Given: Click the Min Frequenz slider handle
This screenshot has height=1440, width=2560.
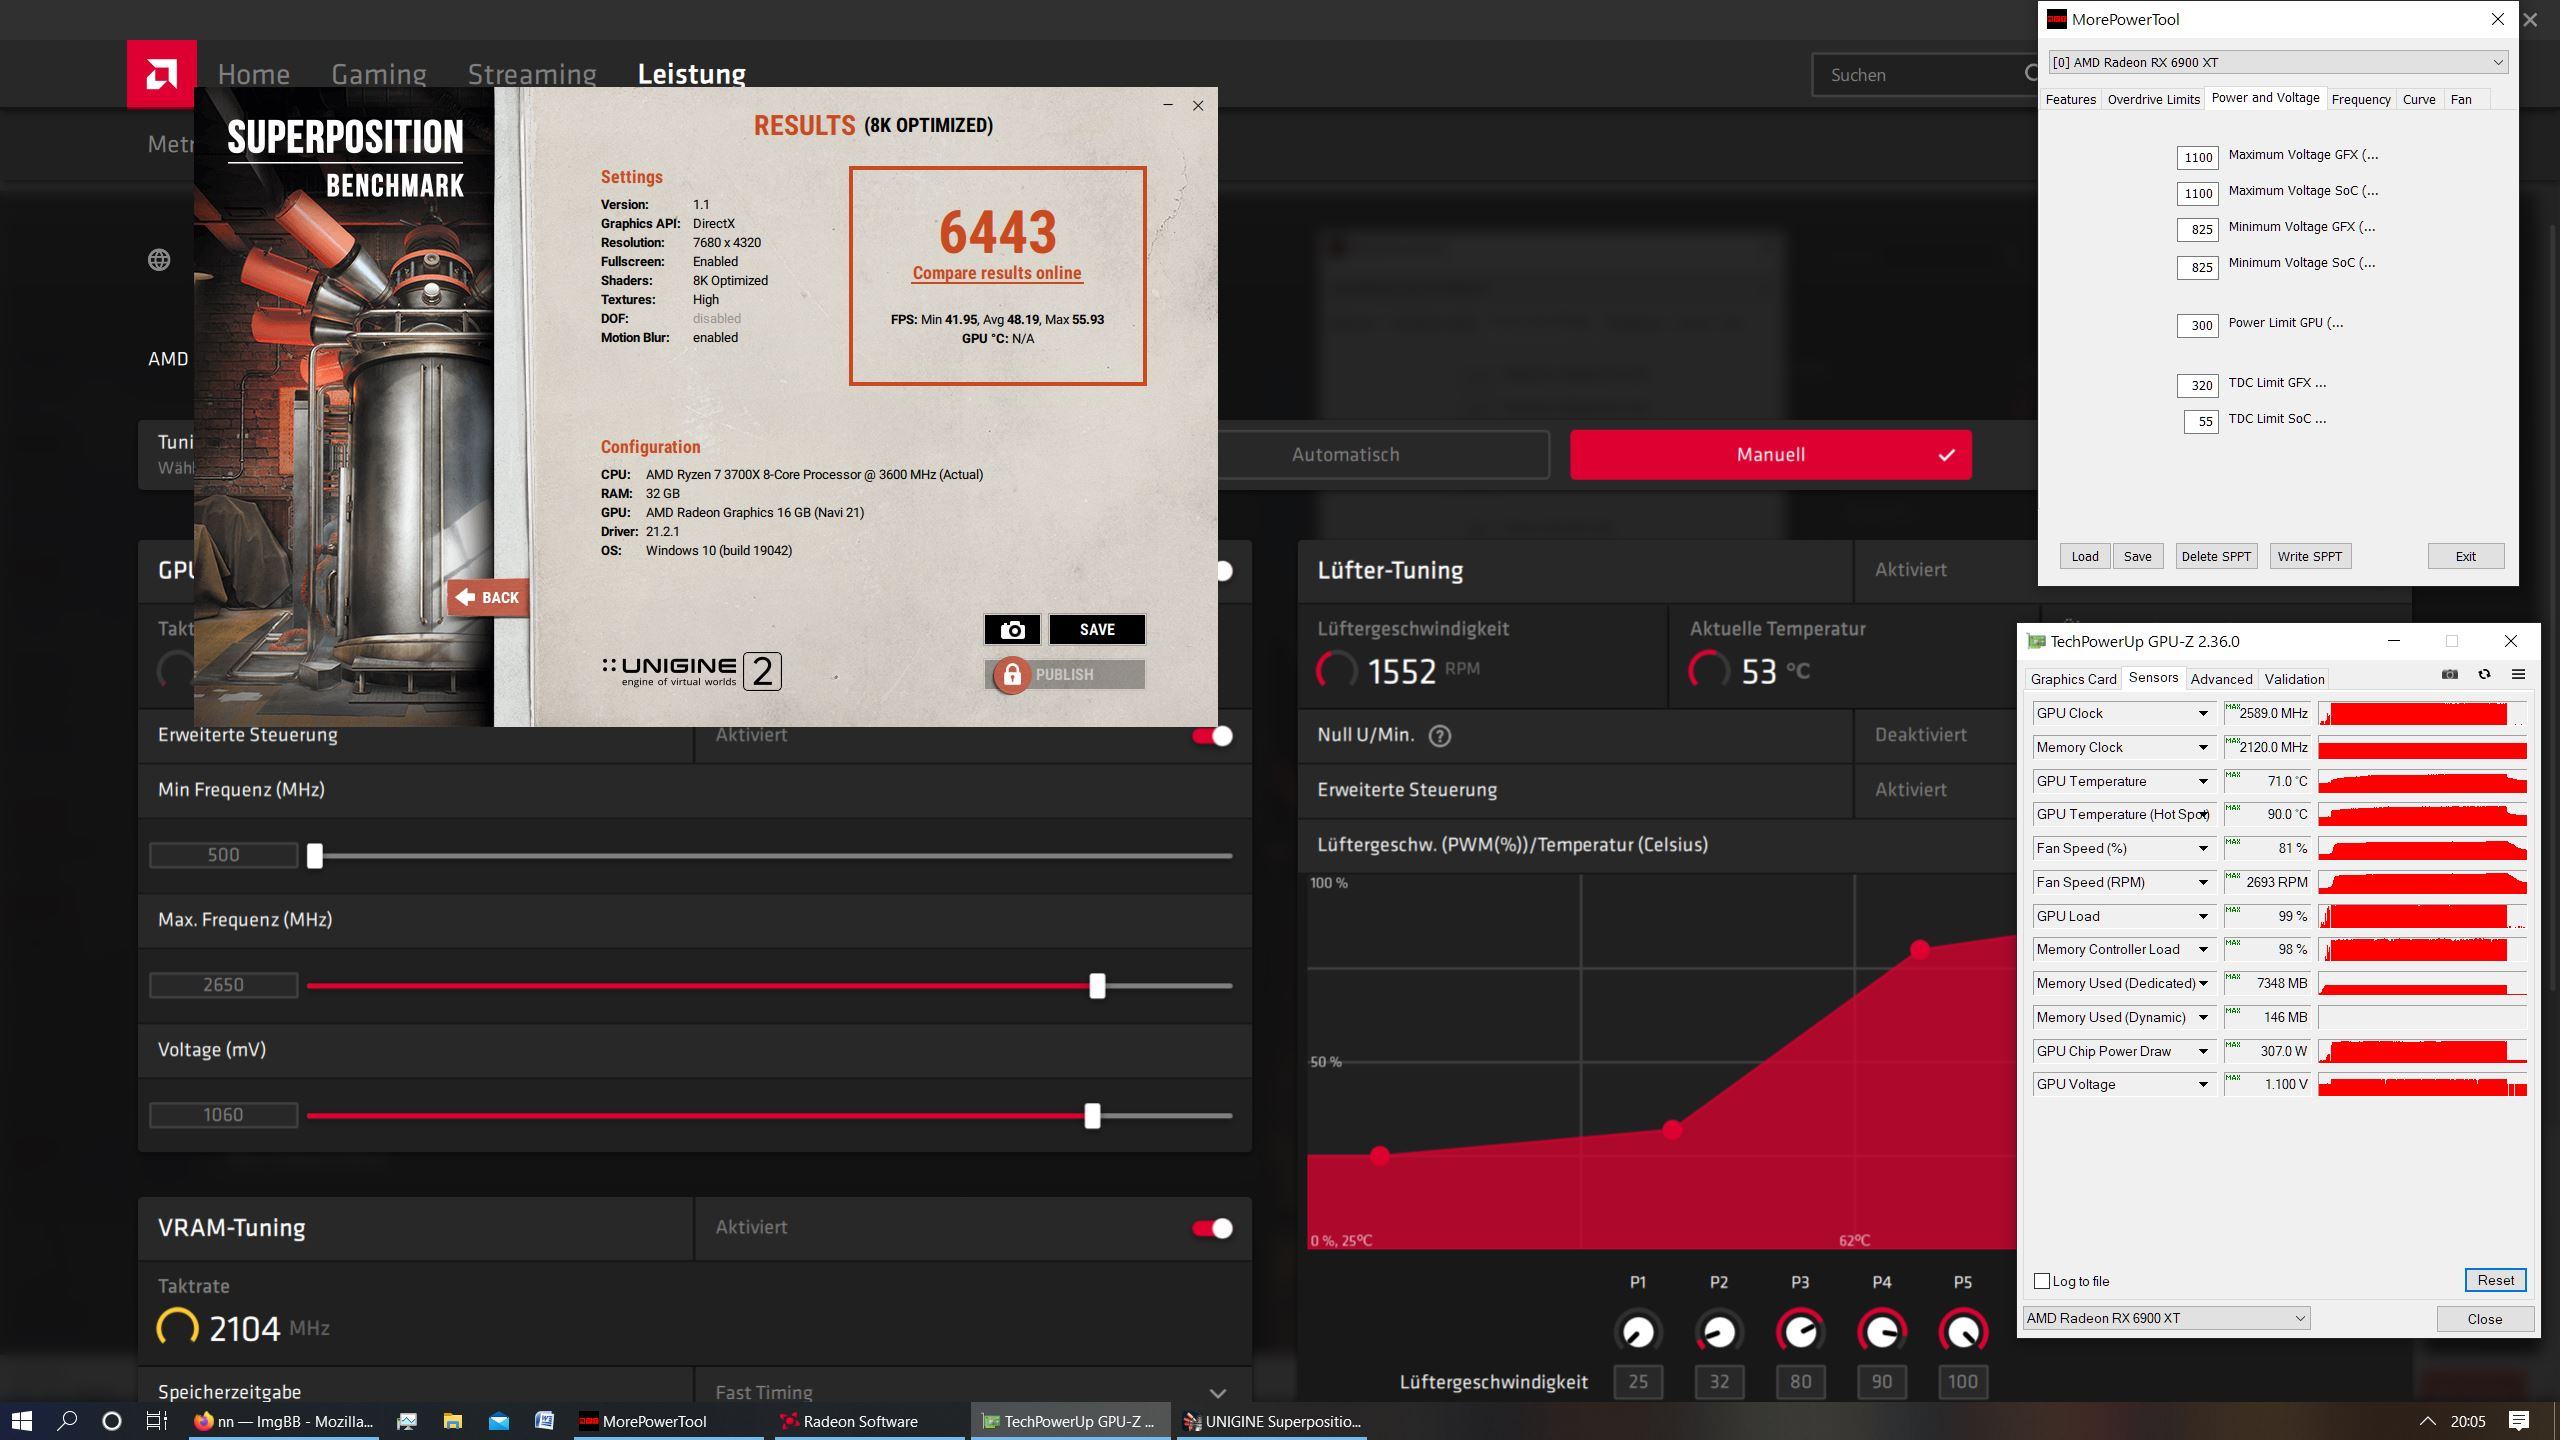Looking at the screenshot, I should [315, 856].
